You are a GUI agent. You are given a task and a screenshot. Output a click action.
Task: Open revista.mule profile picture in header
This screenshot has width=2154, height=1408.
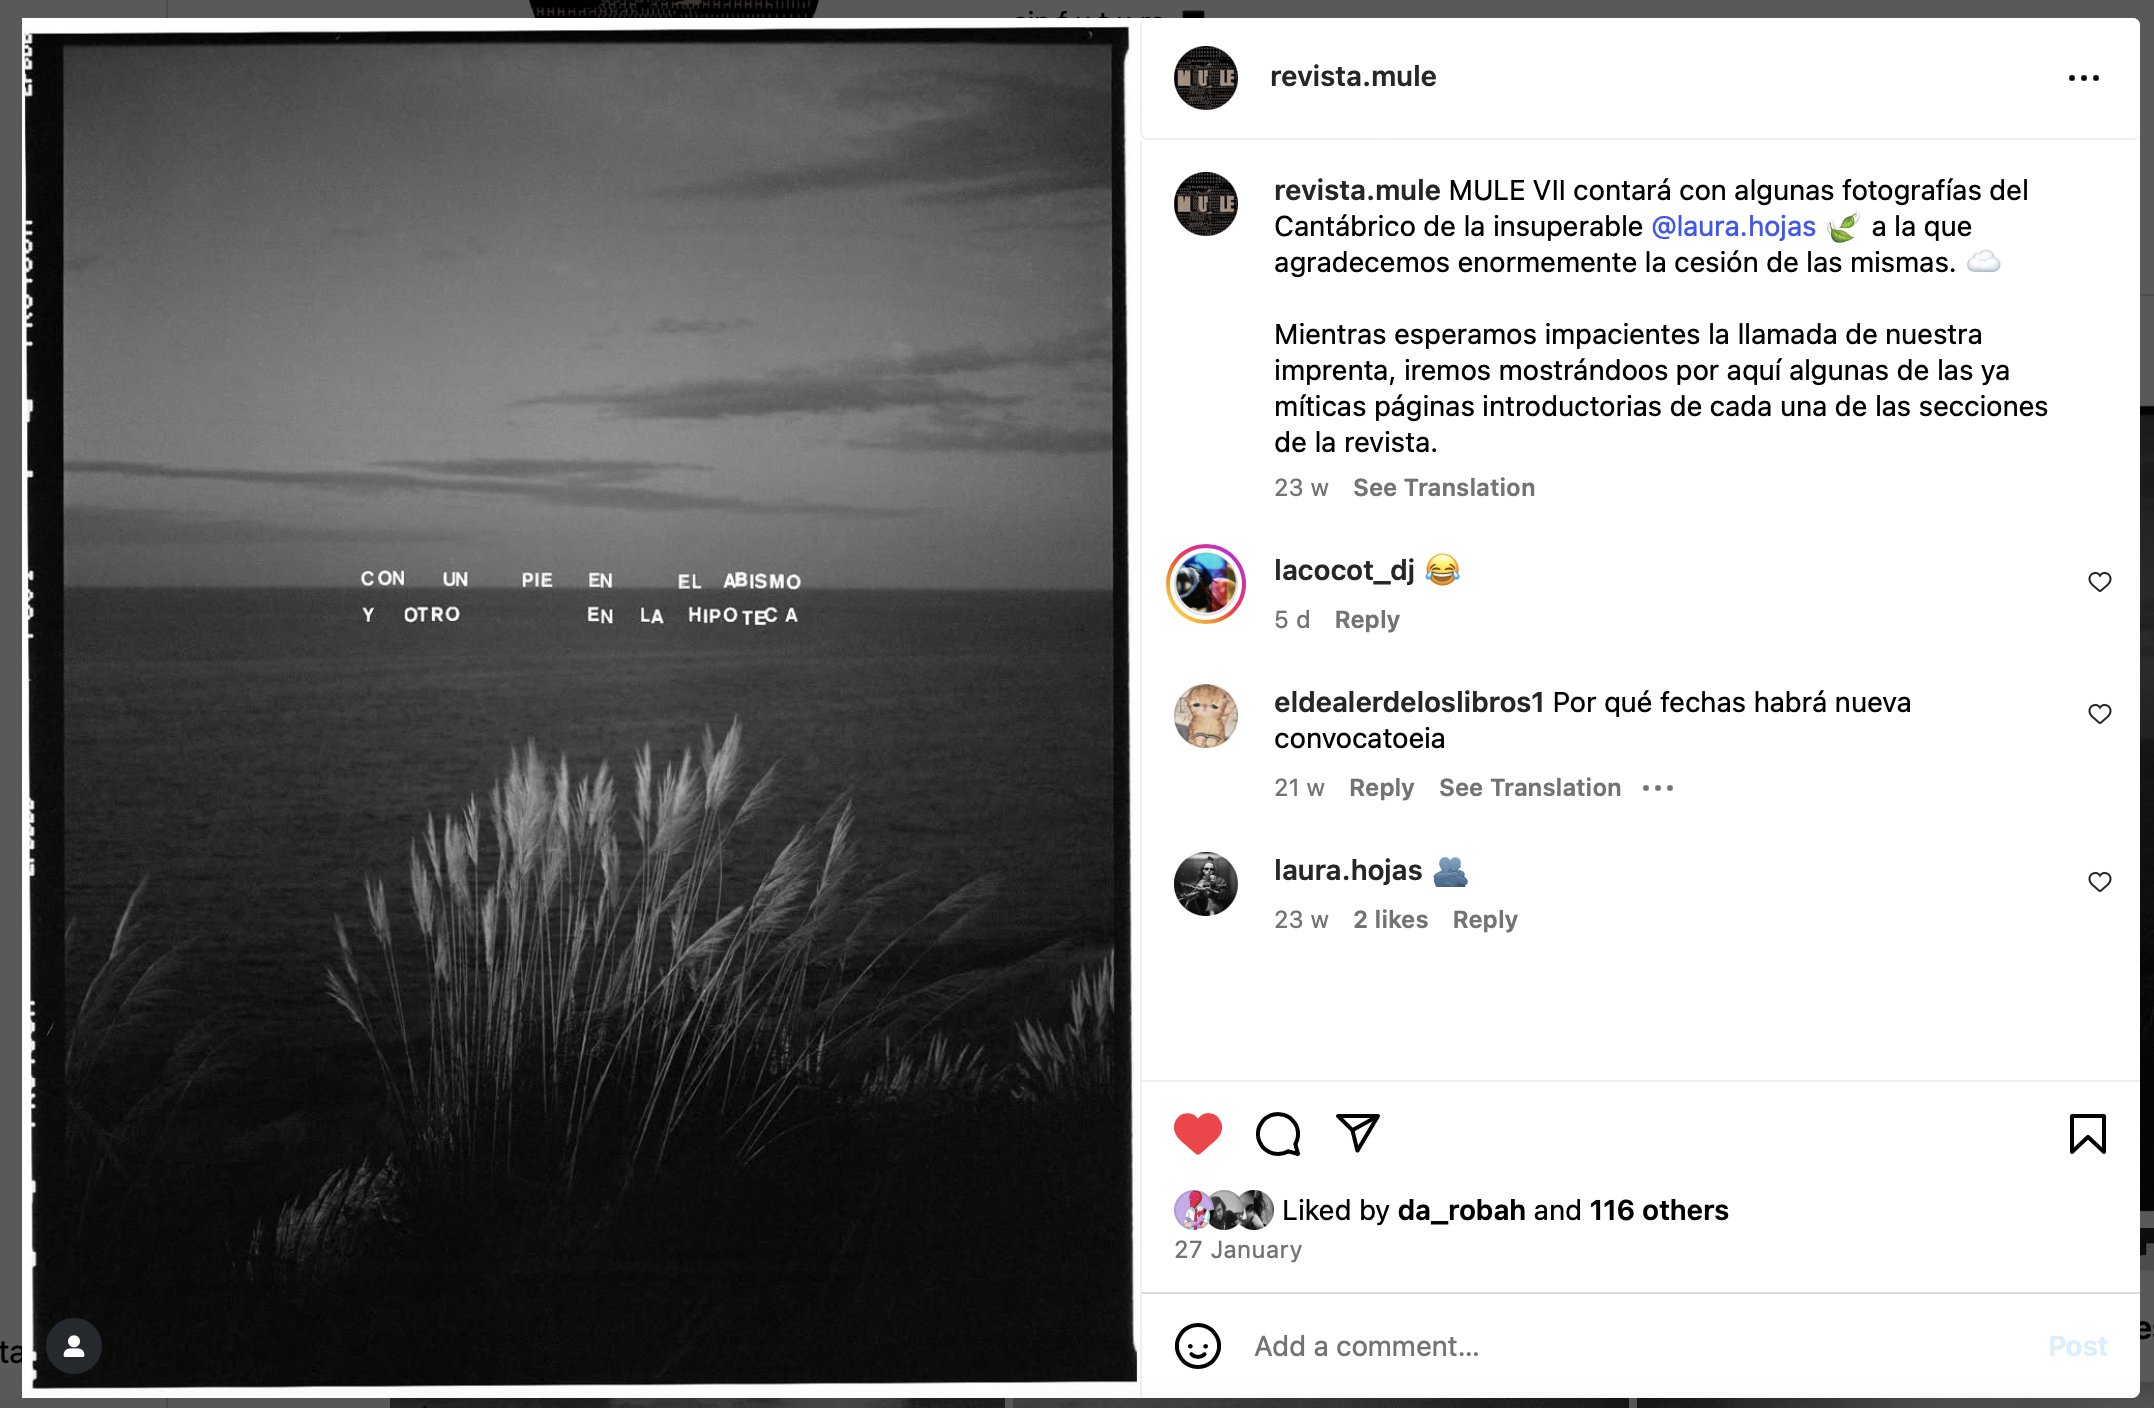click(1205, 78)
